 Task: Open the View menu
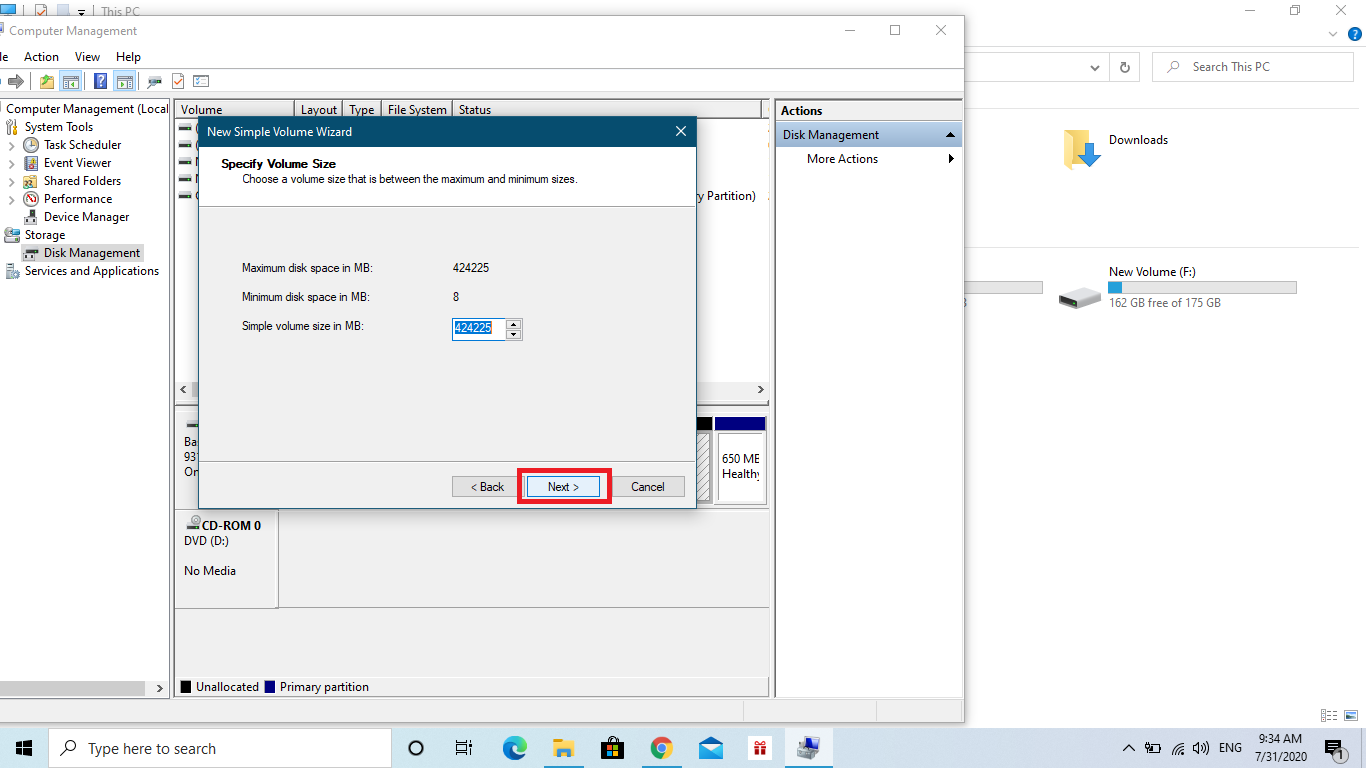coord(87,57)
